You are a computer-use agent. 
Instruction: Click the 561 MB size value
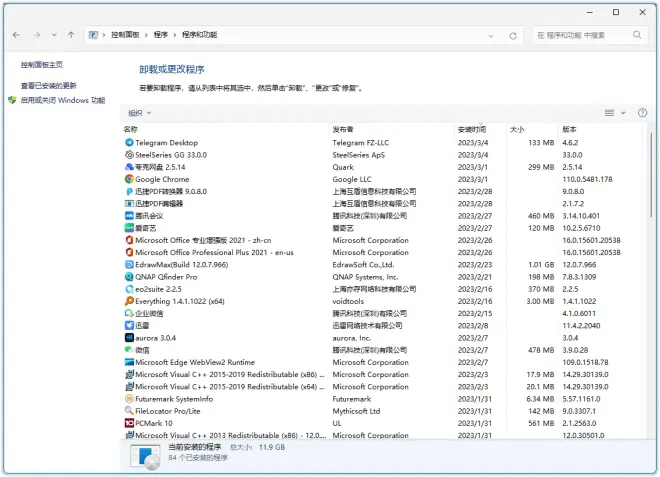click(x=541, y=424)
